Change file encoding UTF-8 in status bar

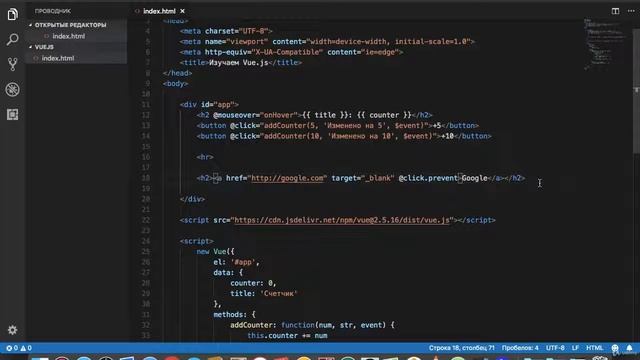(555, 348)
